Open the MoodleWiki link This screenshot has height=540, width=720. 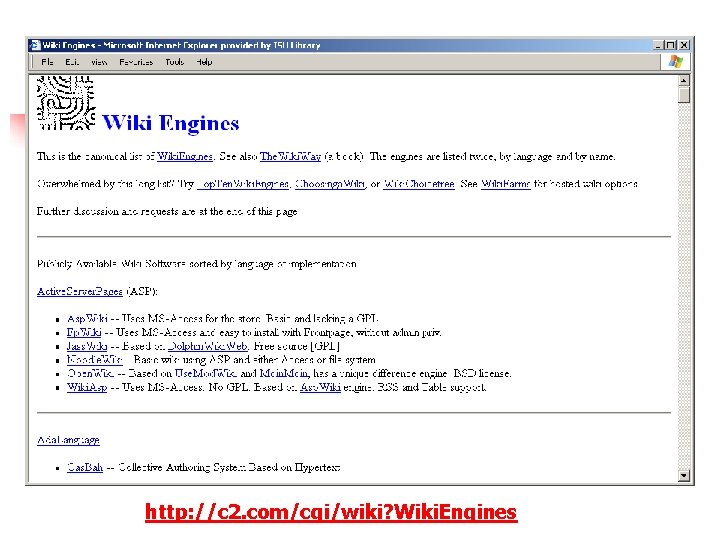(95, 360)
